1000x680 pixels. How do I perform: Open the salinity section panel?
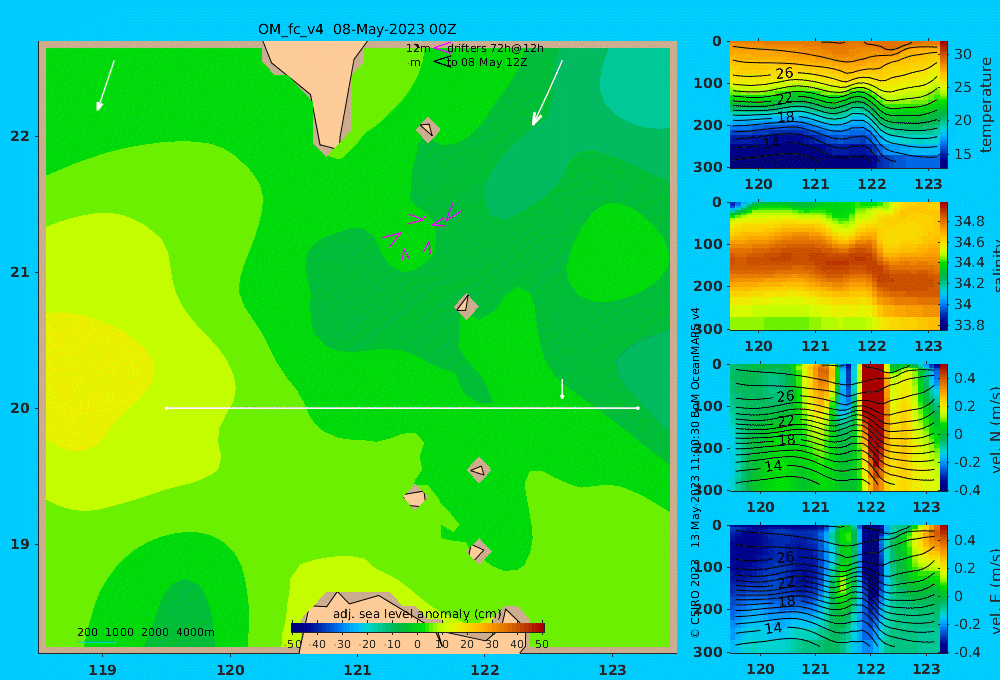tap(834, 266)
